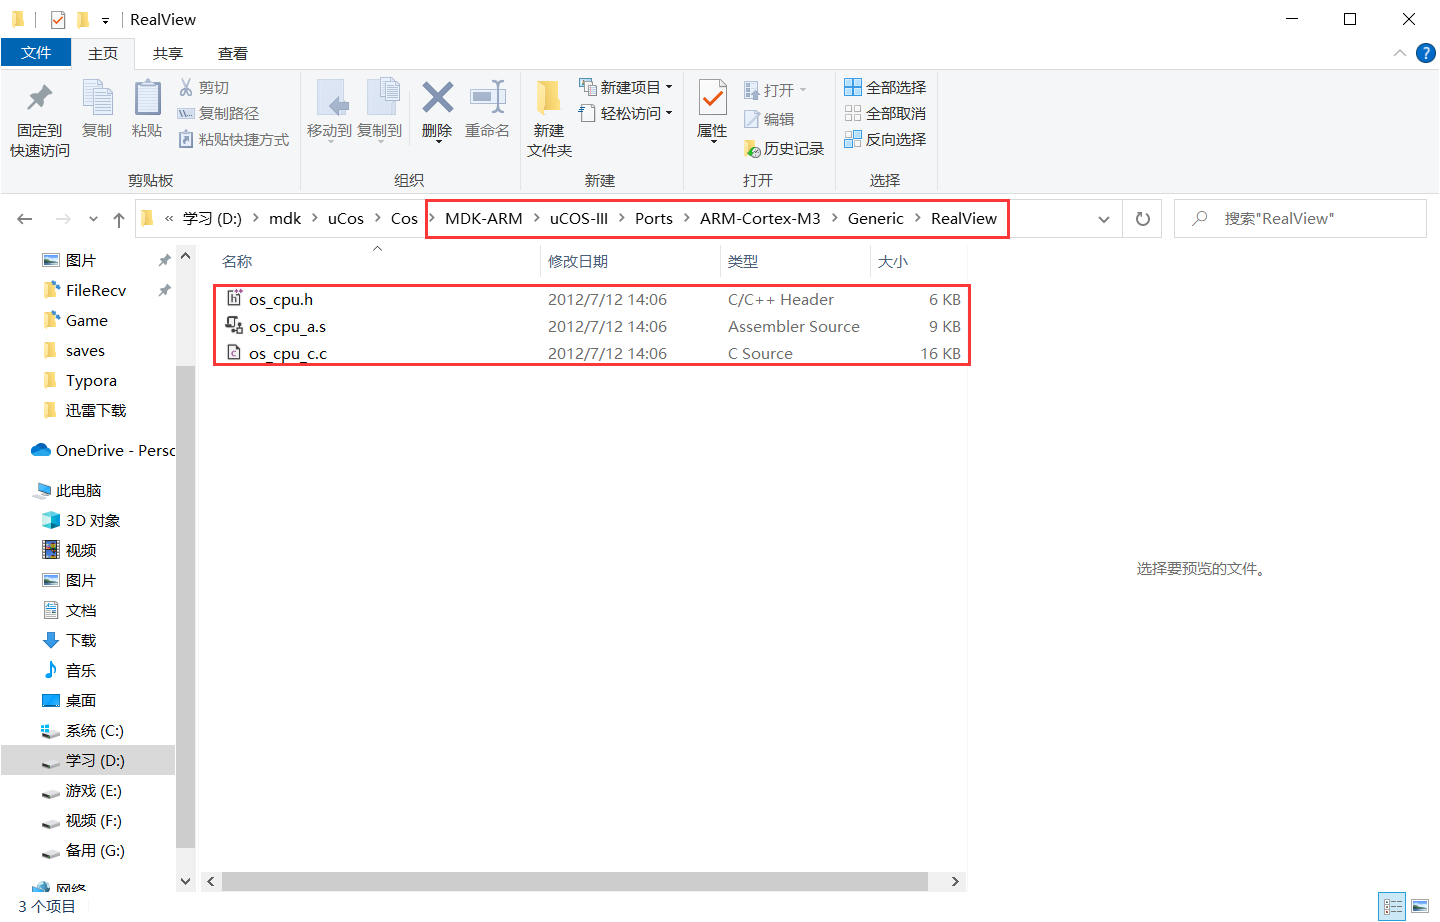This screenshot has height=922, width=1440.
Task: Click Invert selection (反向选择)
Action: point(885,139)
